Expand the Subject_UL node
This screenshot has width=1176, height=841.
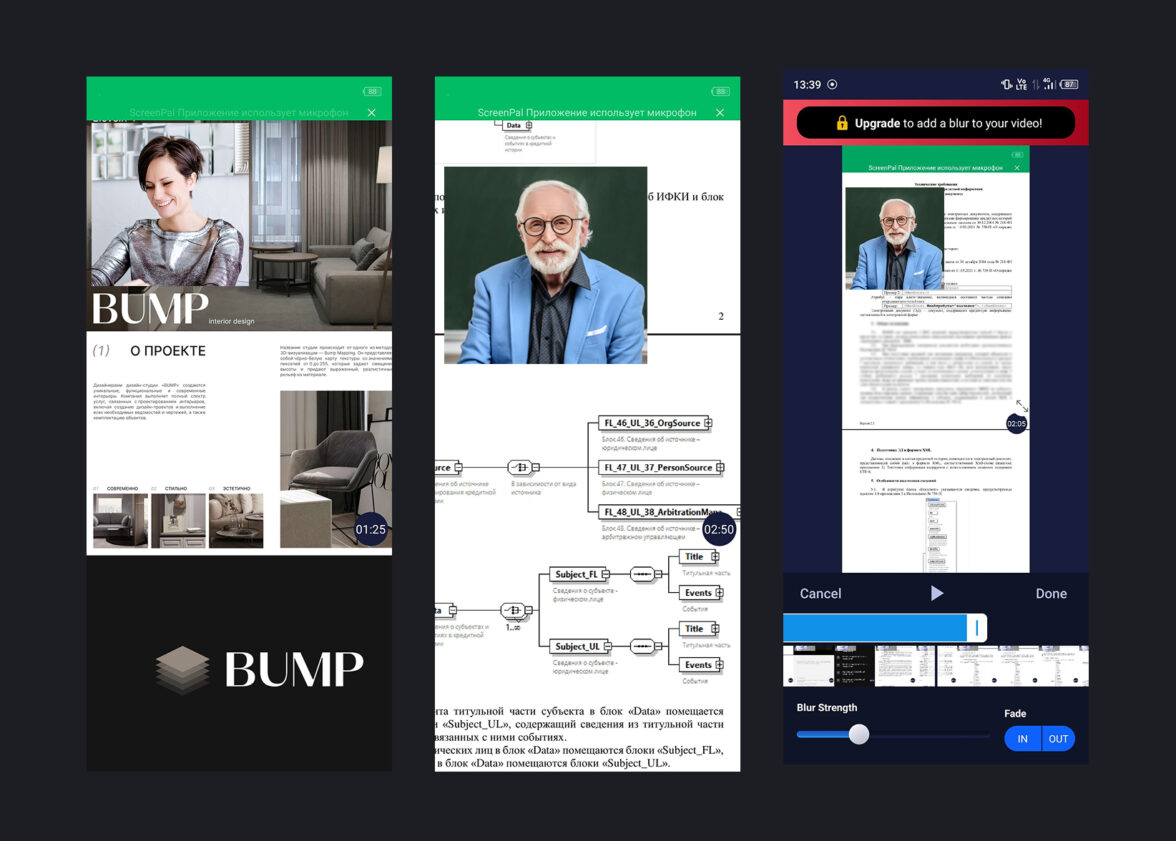[608, 647]
